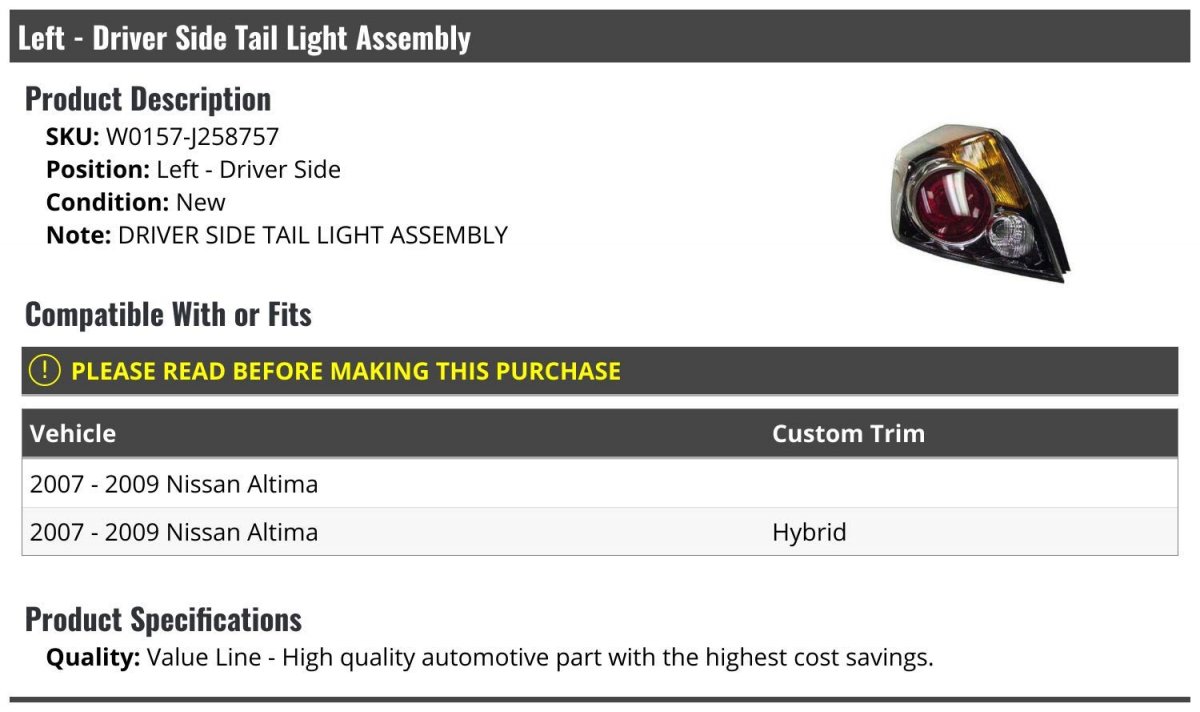Click the 'Compatible With or Fits' heading
The width and height of the screenshot is (1200, 712).
pos(168,315)
